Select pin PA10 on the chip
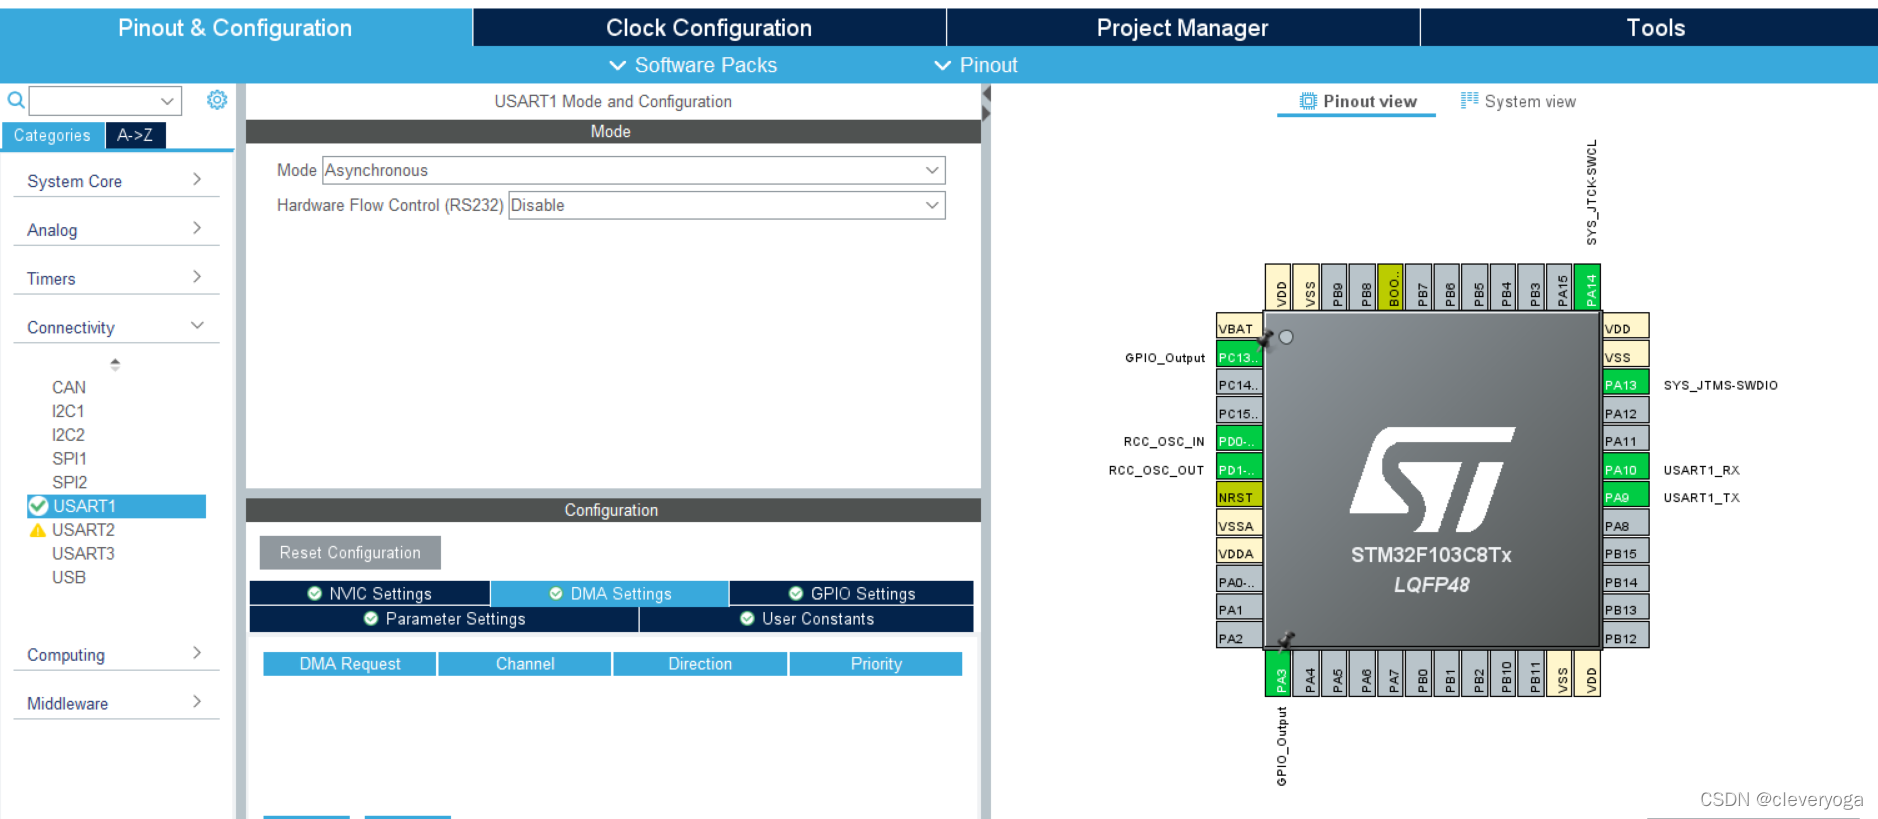1878x819 pixels. coord(1626,469)
